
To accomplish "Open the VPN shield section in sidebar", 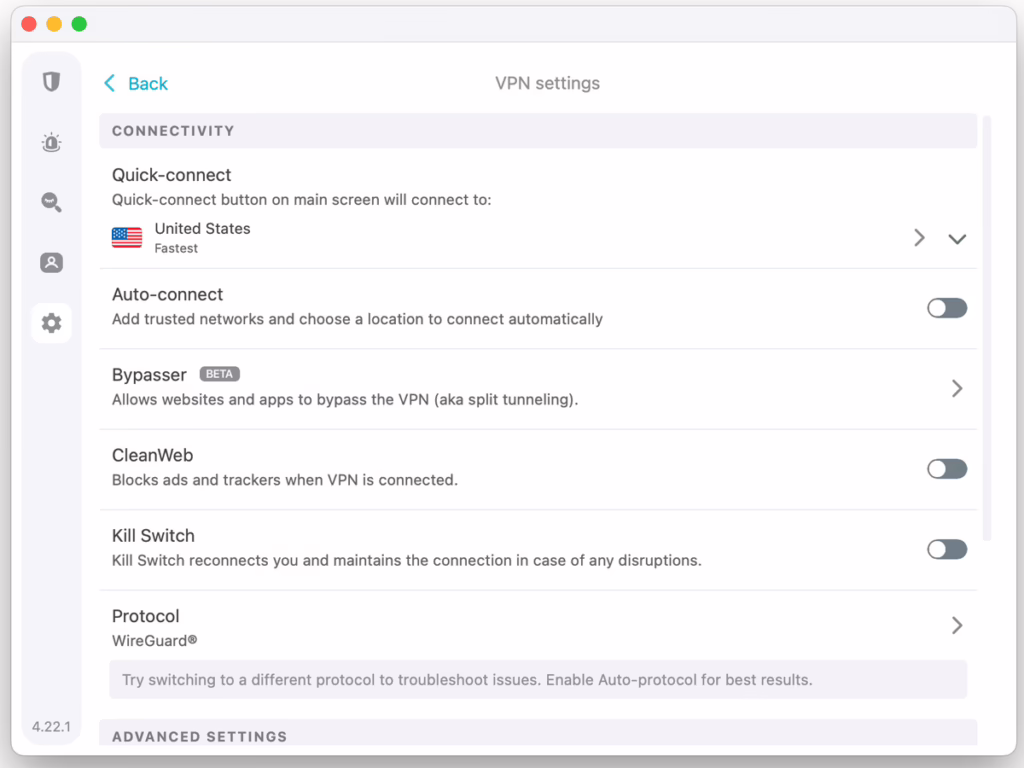I will coord(52,82).
